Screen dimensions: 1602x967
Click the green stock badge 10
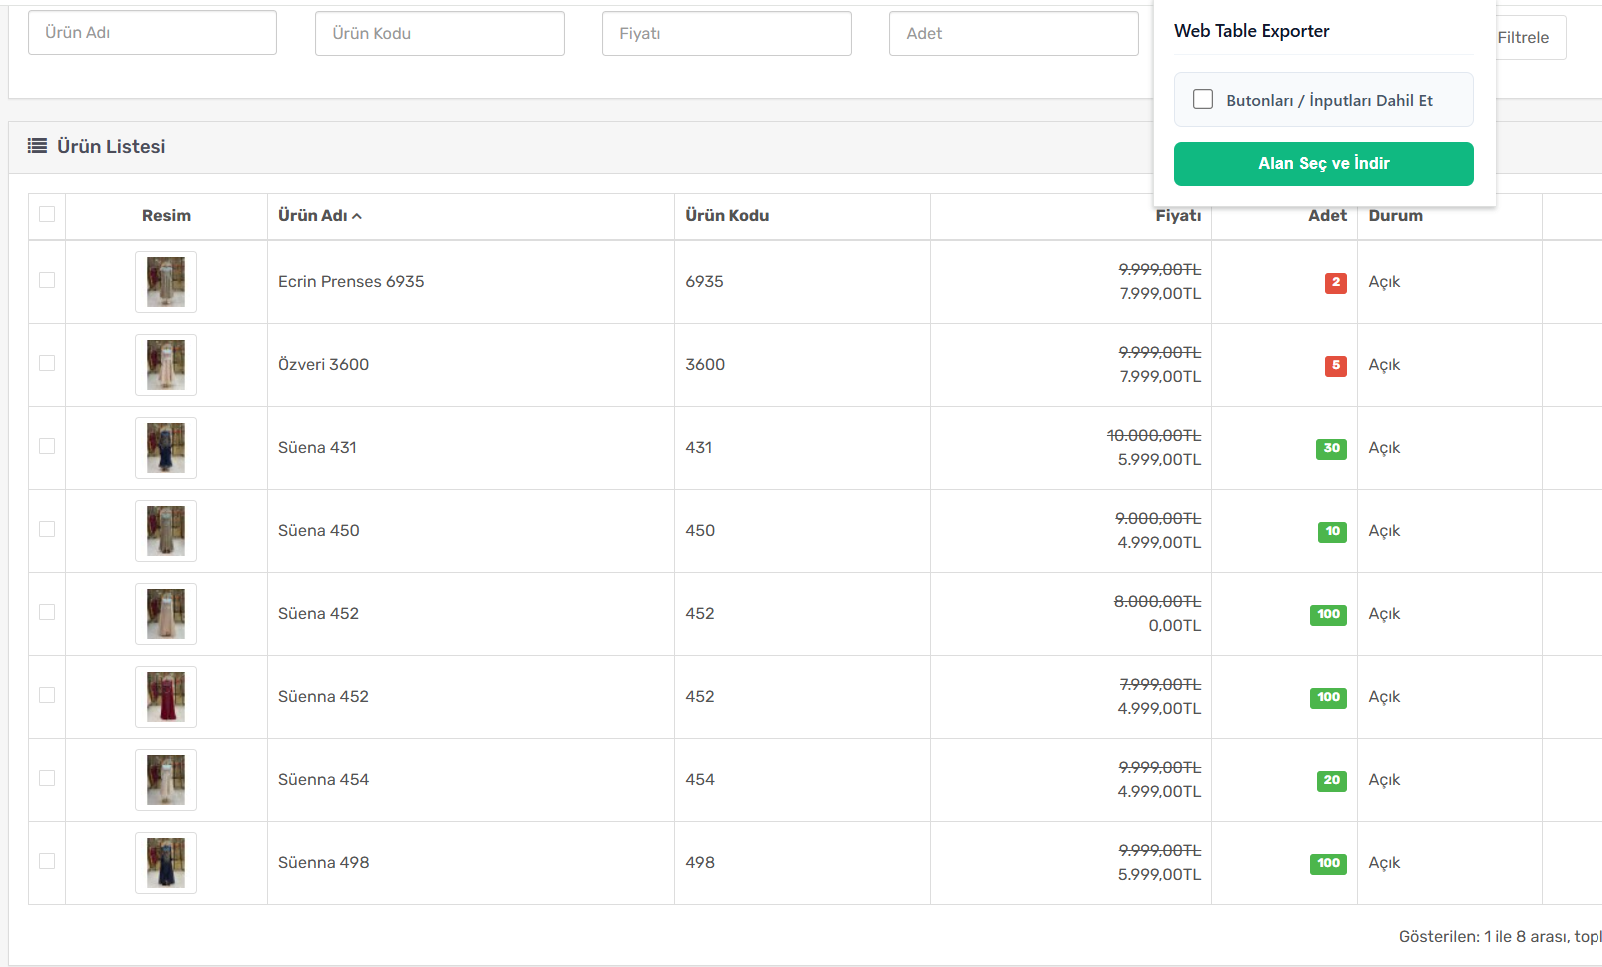coord(1332,532)
